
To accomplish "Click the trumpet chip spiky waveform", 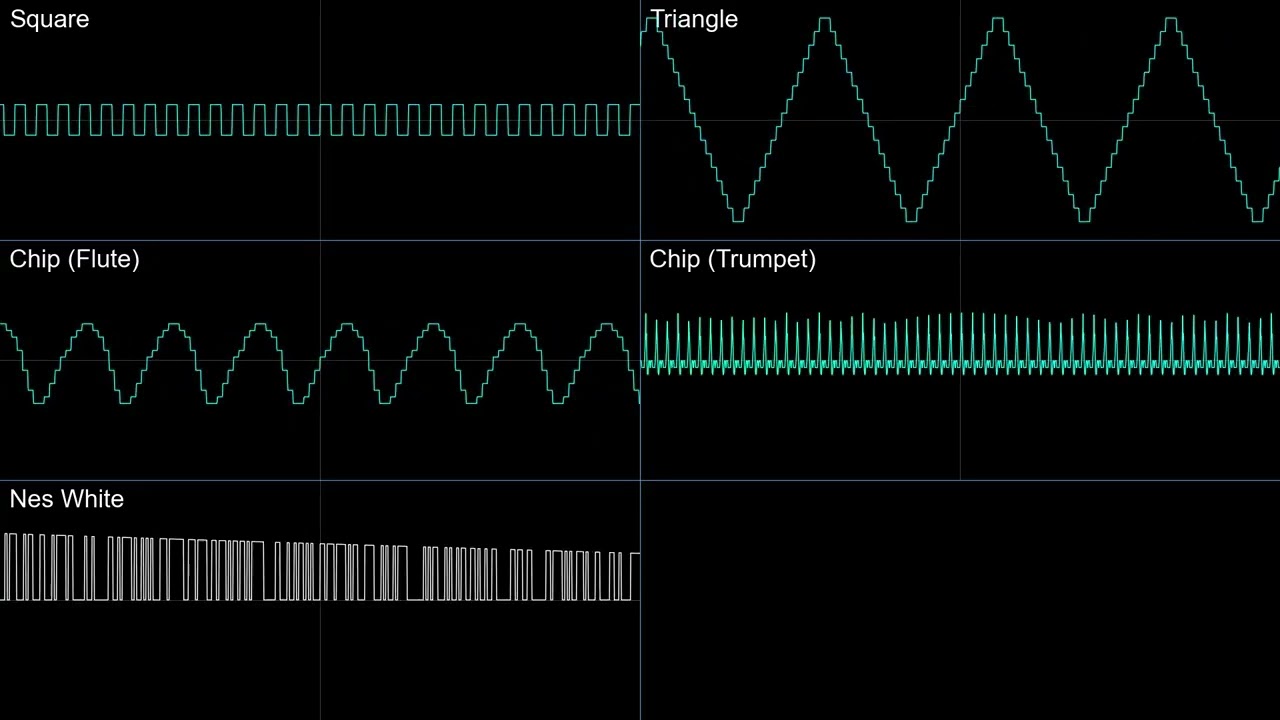I will 960,344.
